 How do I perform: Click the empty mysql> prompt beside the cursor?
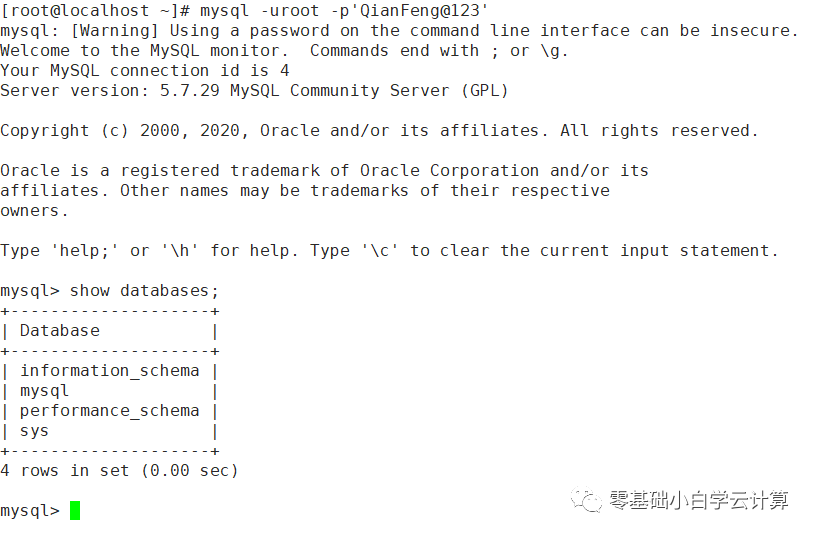(30, 511)
